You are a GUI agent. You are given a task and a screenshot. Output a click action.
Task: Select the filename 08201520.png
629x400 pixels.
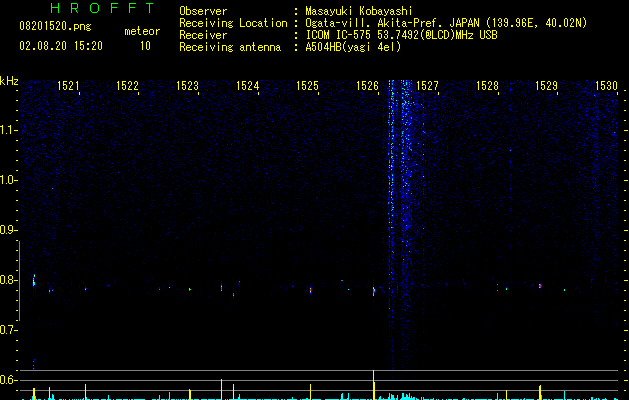coord(55,27)
